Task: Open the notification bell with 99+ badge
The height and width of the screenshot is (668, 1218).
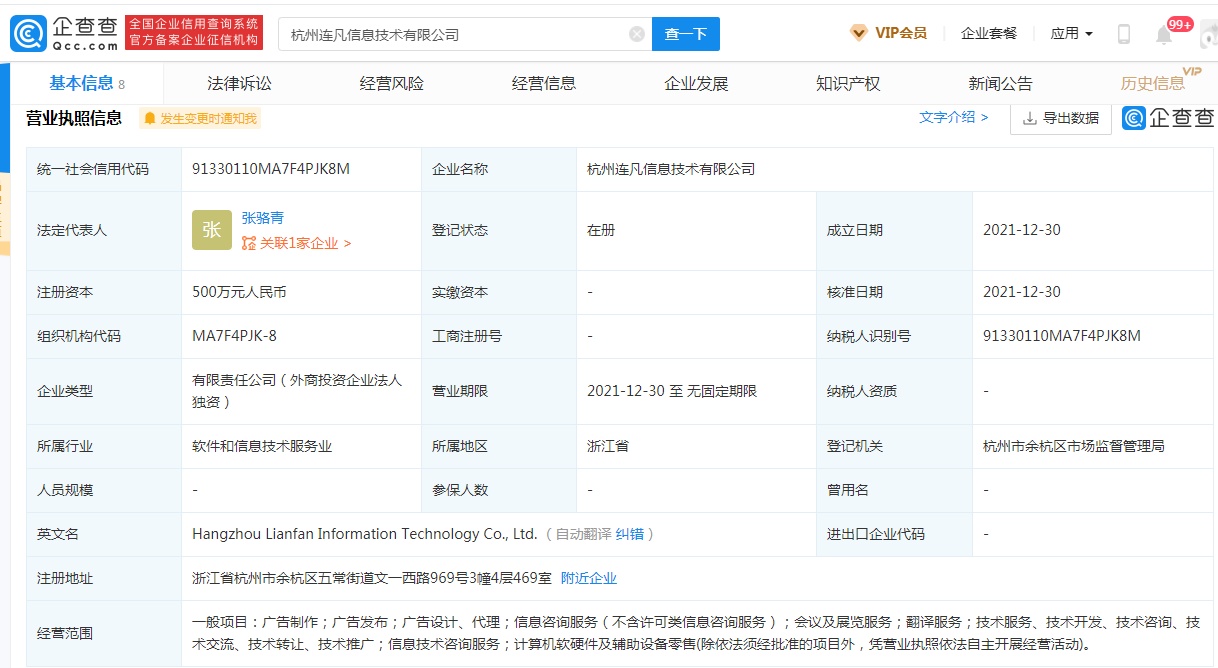Action: [1164, 35]
